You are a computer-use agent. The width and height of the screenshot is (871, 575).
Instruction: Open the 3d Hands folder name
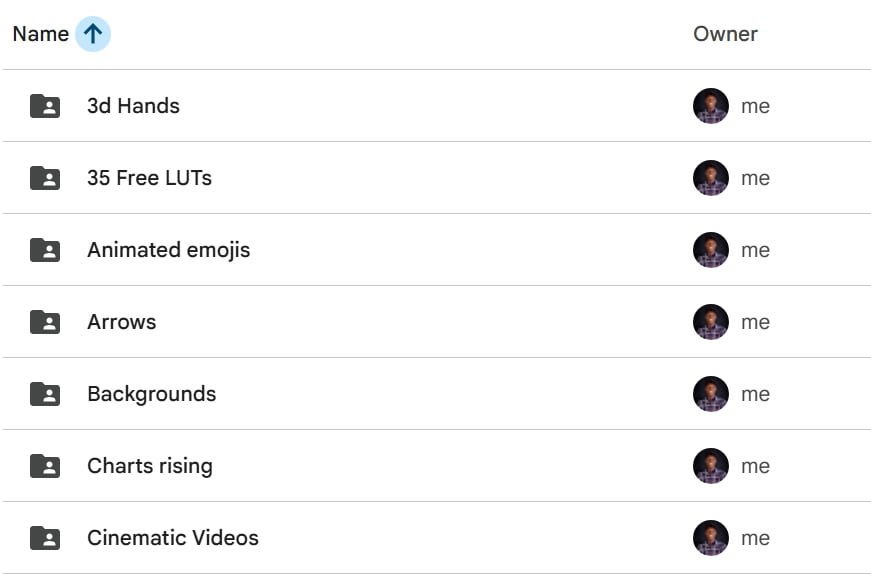coord(133,106)
